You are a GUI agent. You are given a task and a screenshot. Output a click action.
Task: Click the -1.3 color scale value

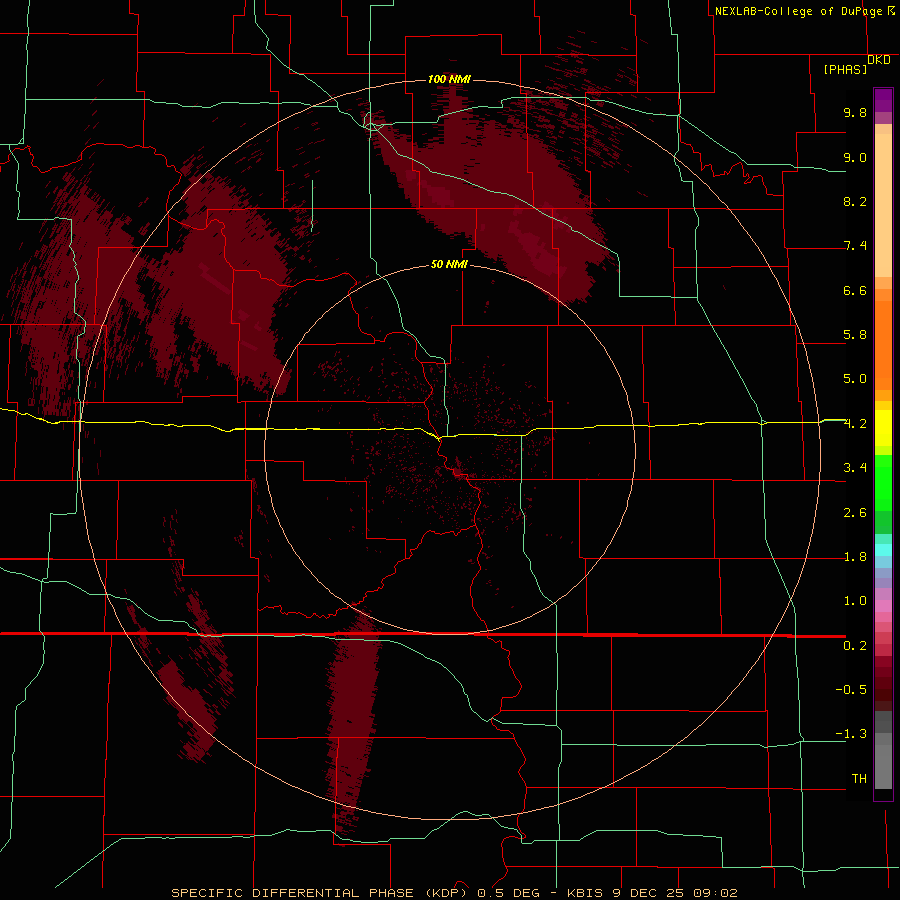point(851,734)
